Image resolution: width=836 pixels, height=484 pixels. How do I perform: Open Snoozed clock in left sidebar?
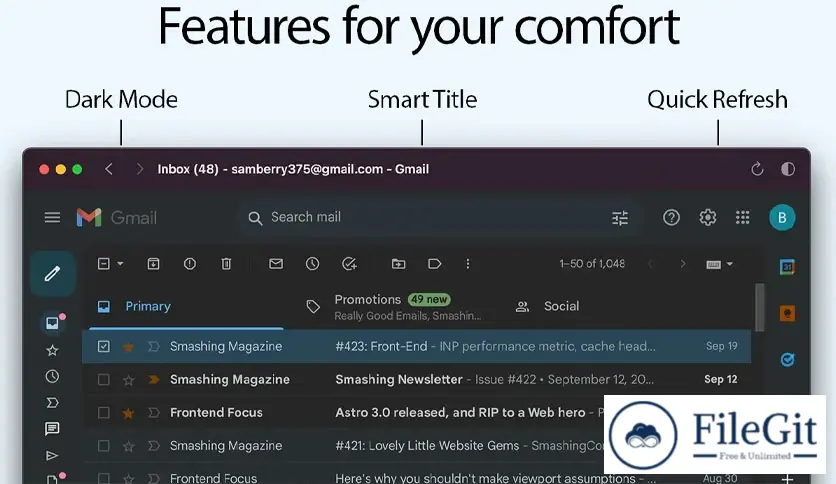click(52, 376)
